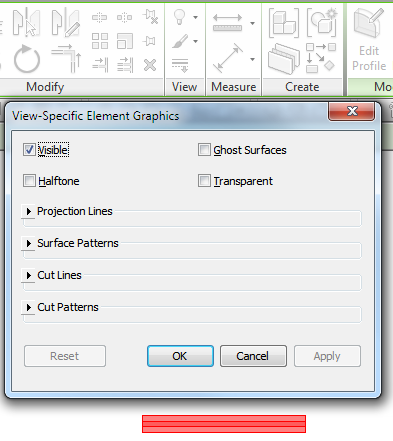This screenshot has height=441, width=393.
Task: Select the Mirror Draw Axis tool
Action: click(x=66, y=22)
